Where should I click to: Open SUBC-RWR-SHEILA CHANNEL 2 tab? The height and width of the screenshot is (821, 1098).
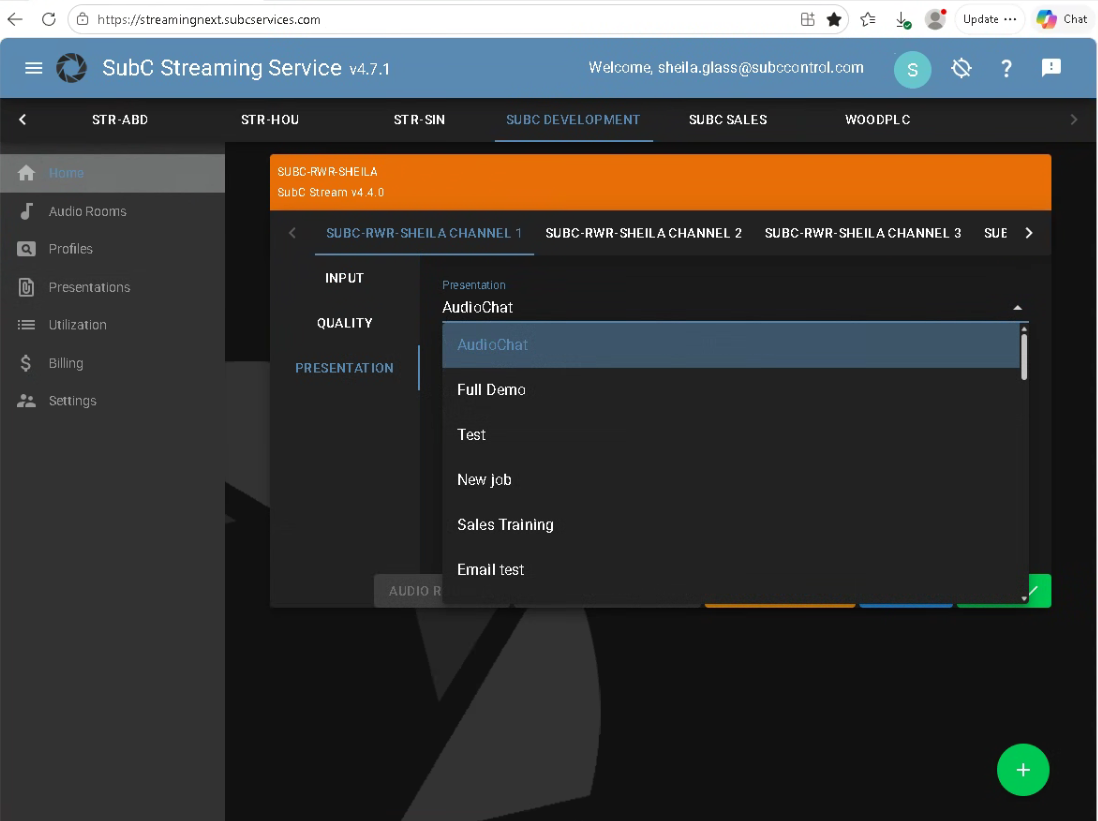644,233
